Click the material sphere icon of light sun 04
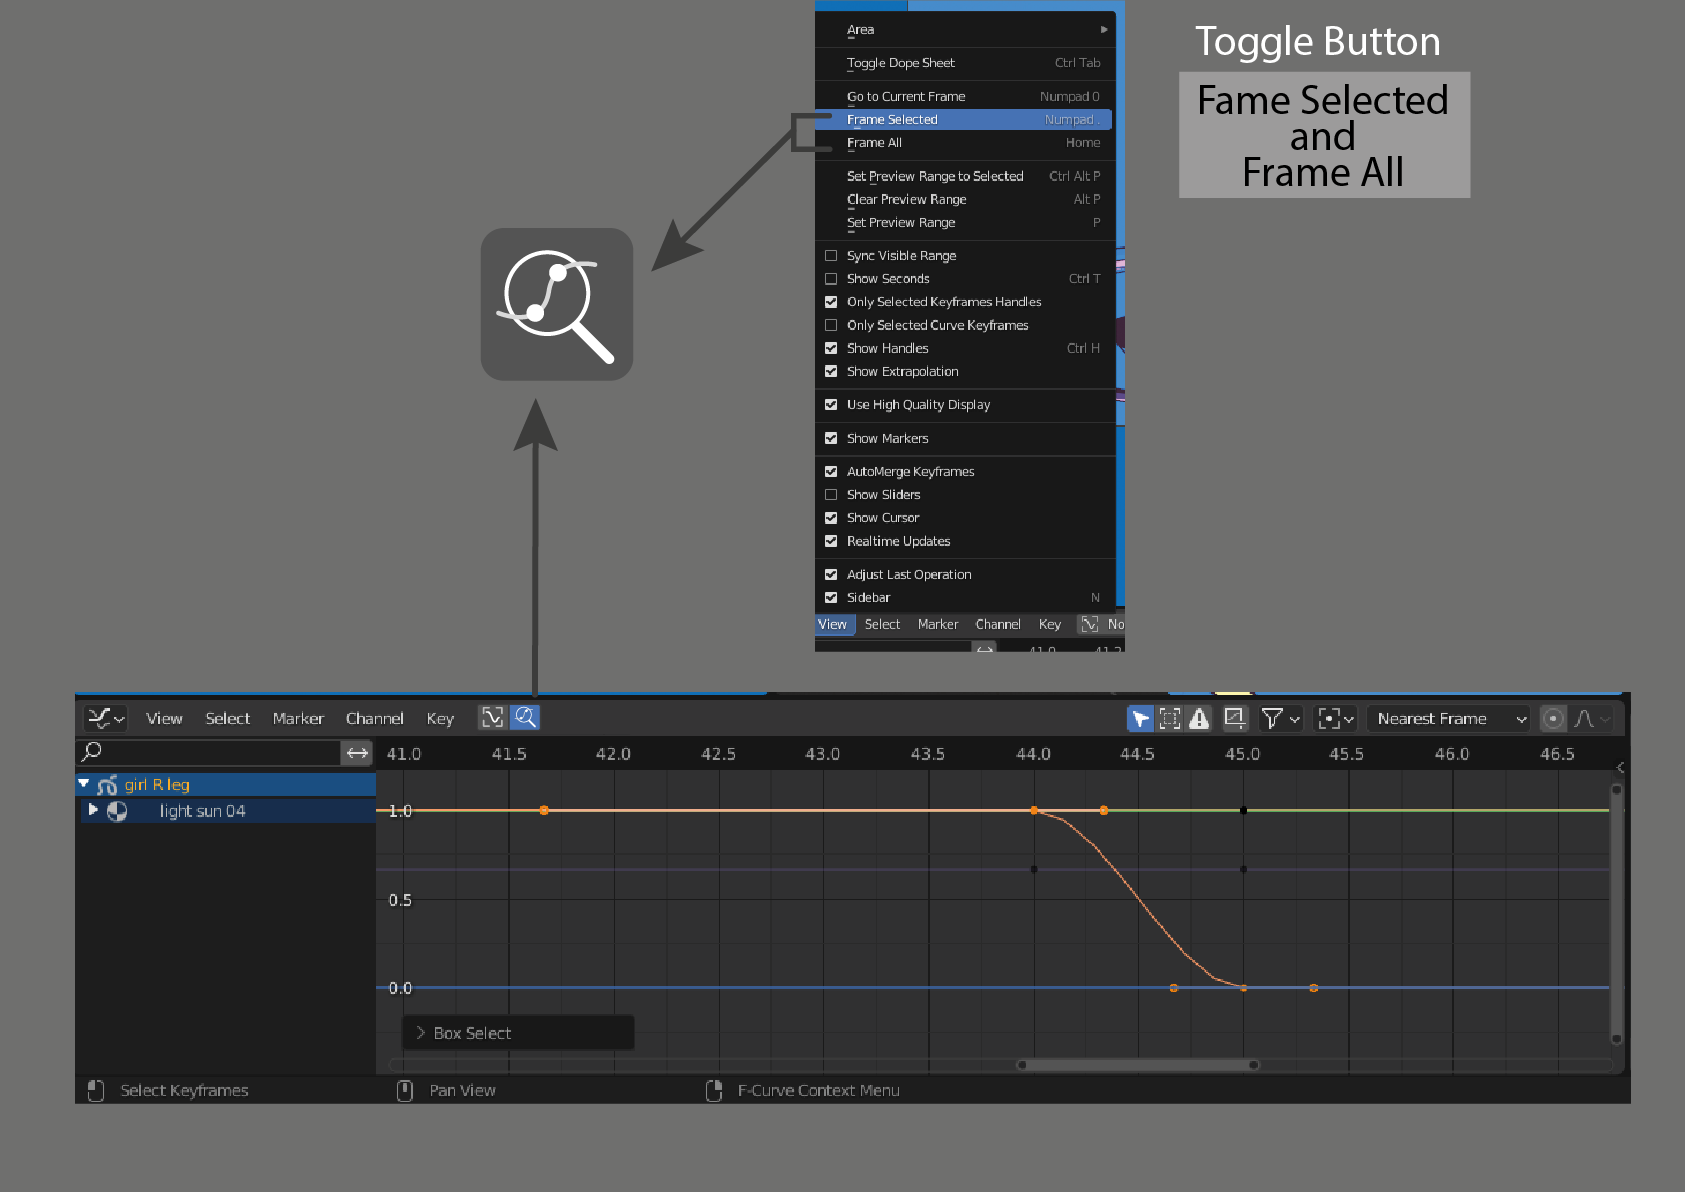1685x1192 pixels. coord(117,811)
